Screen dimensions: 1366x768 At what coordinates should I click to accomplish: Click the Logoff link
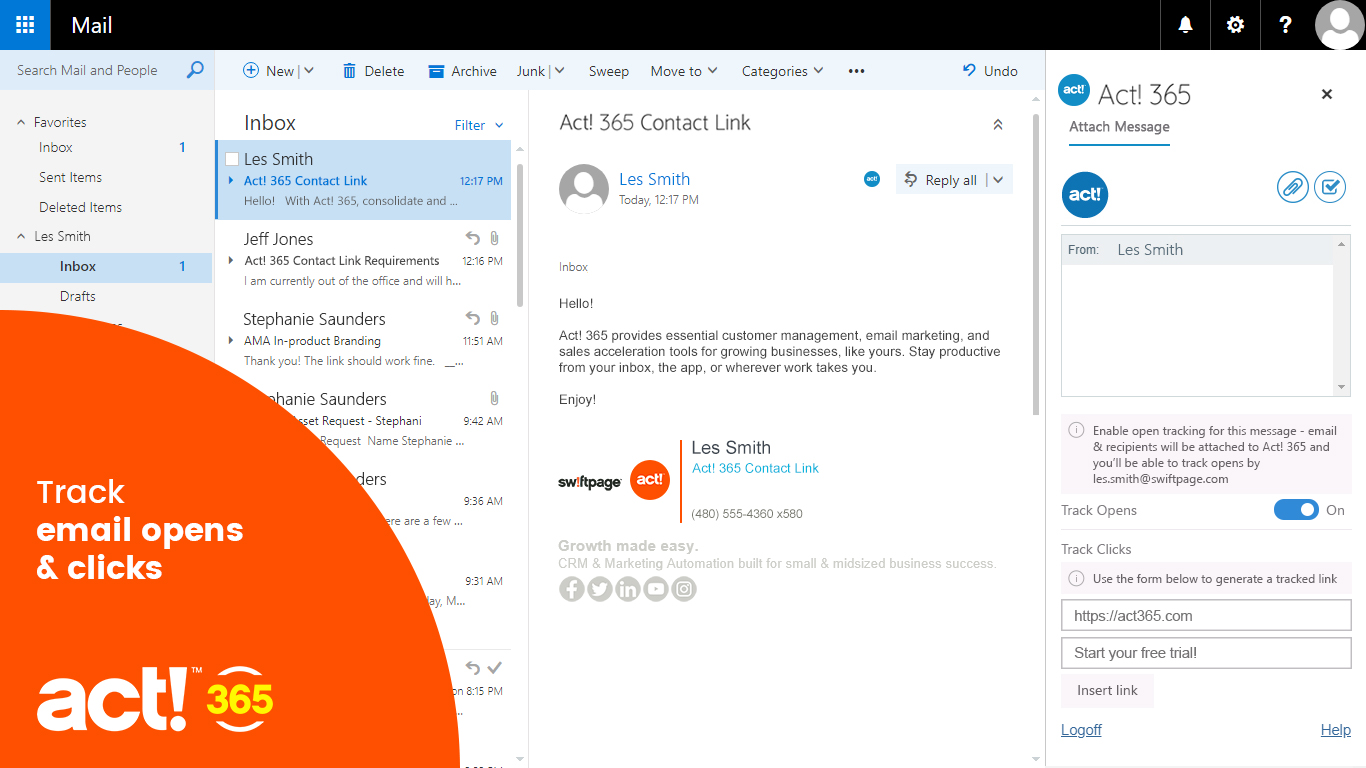click(1081, 730)
